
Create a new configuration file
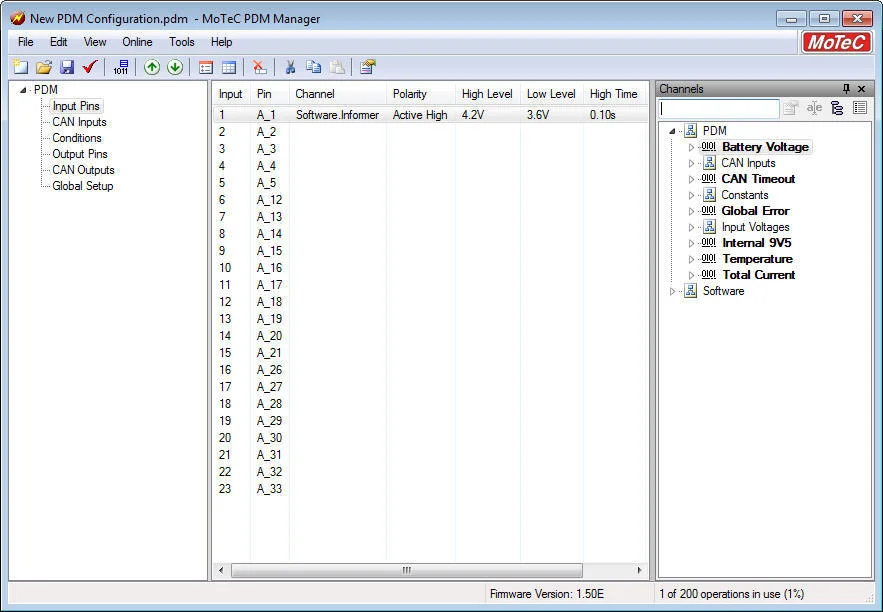[21, 68]
